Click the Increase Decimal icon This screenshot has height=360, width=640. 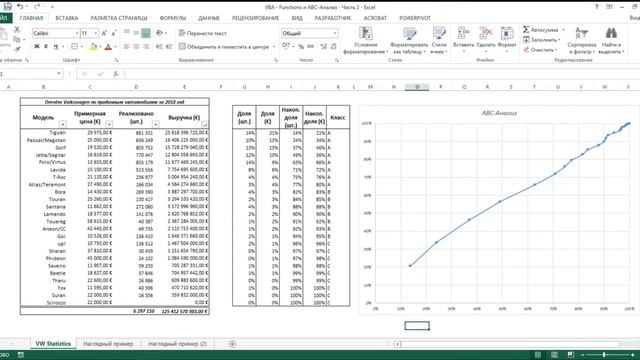click(324, 47)
